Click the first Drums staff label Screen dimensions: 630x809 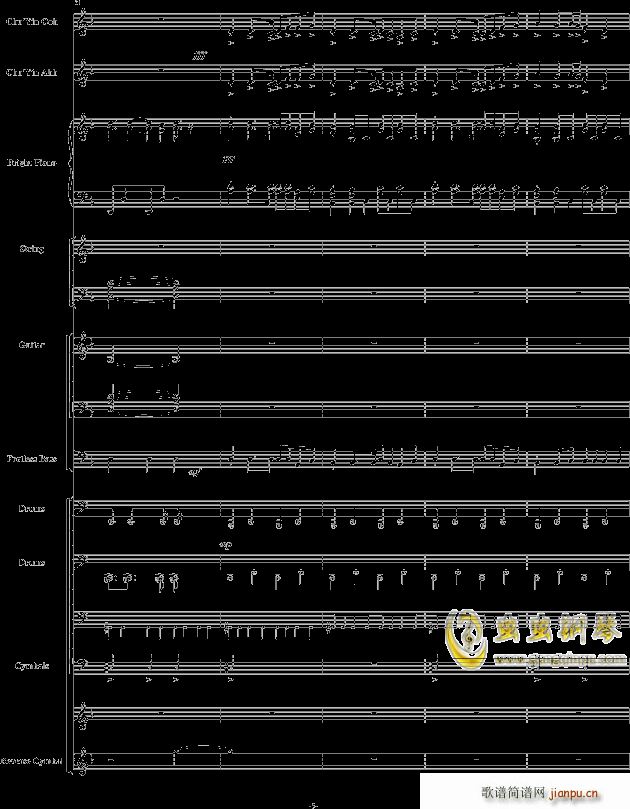tap(30, 509)
